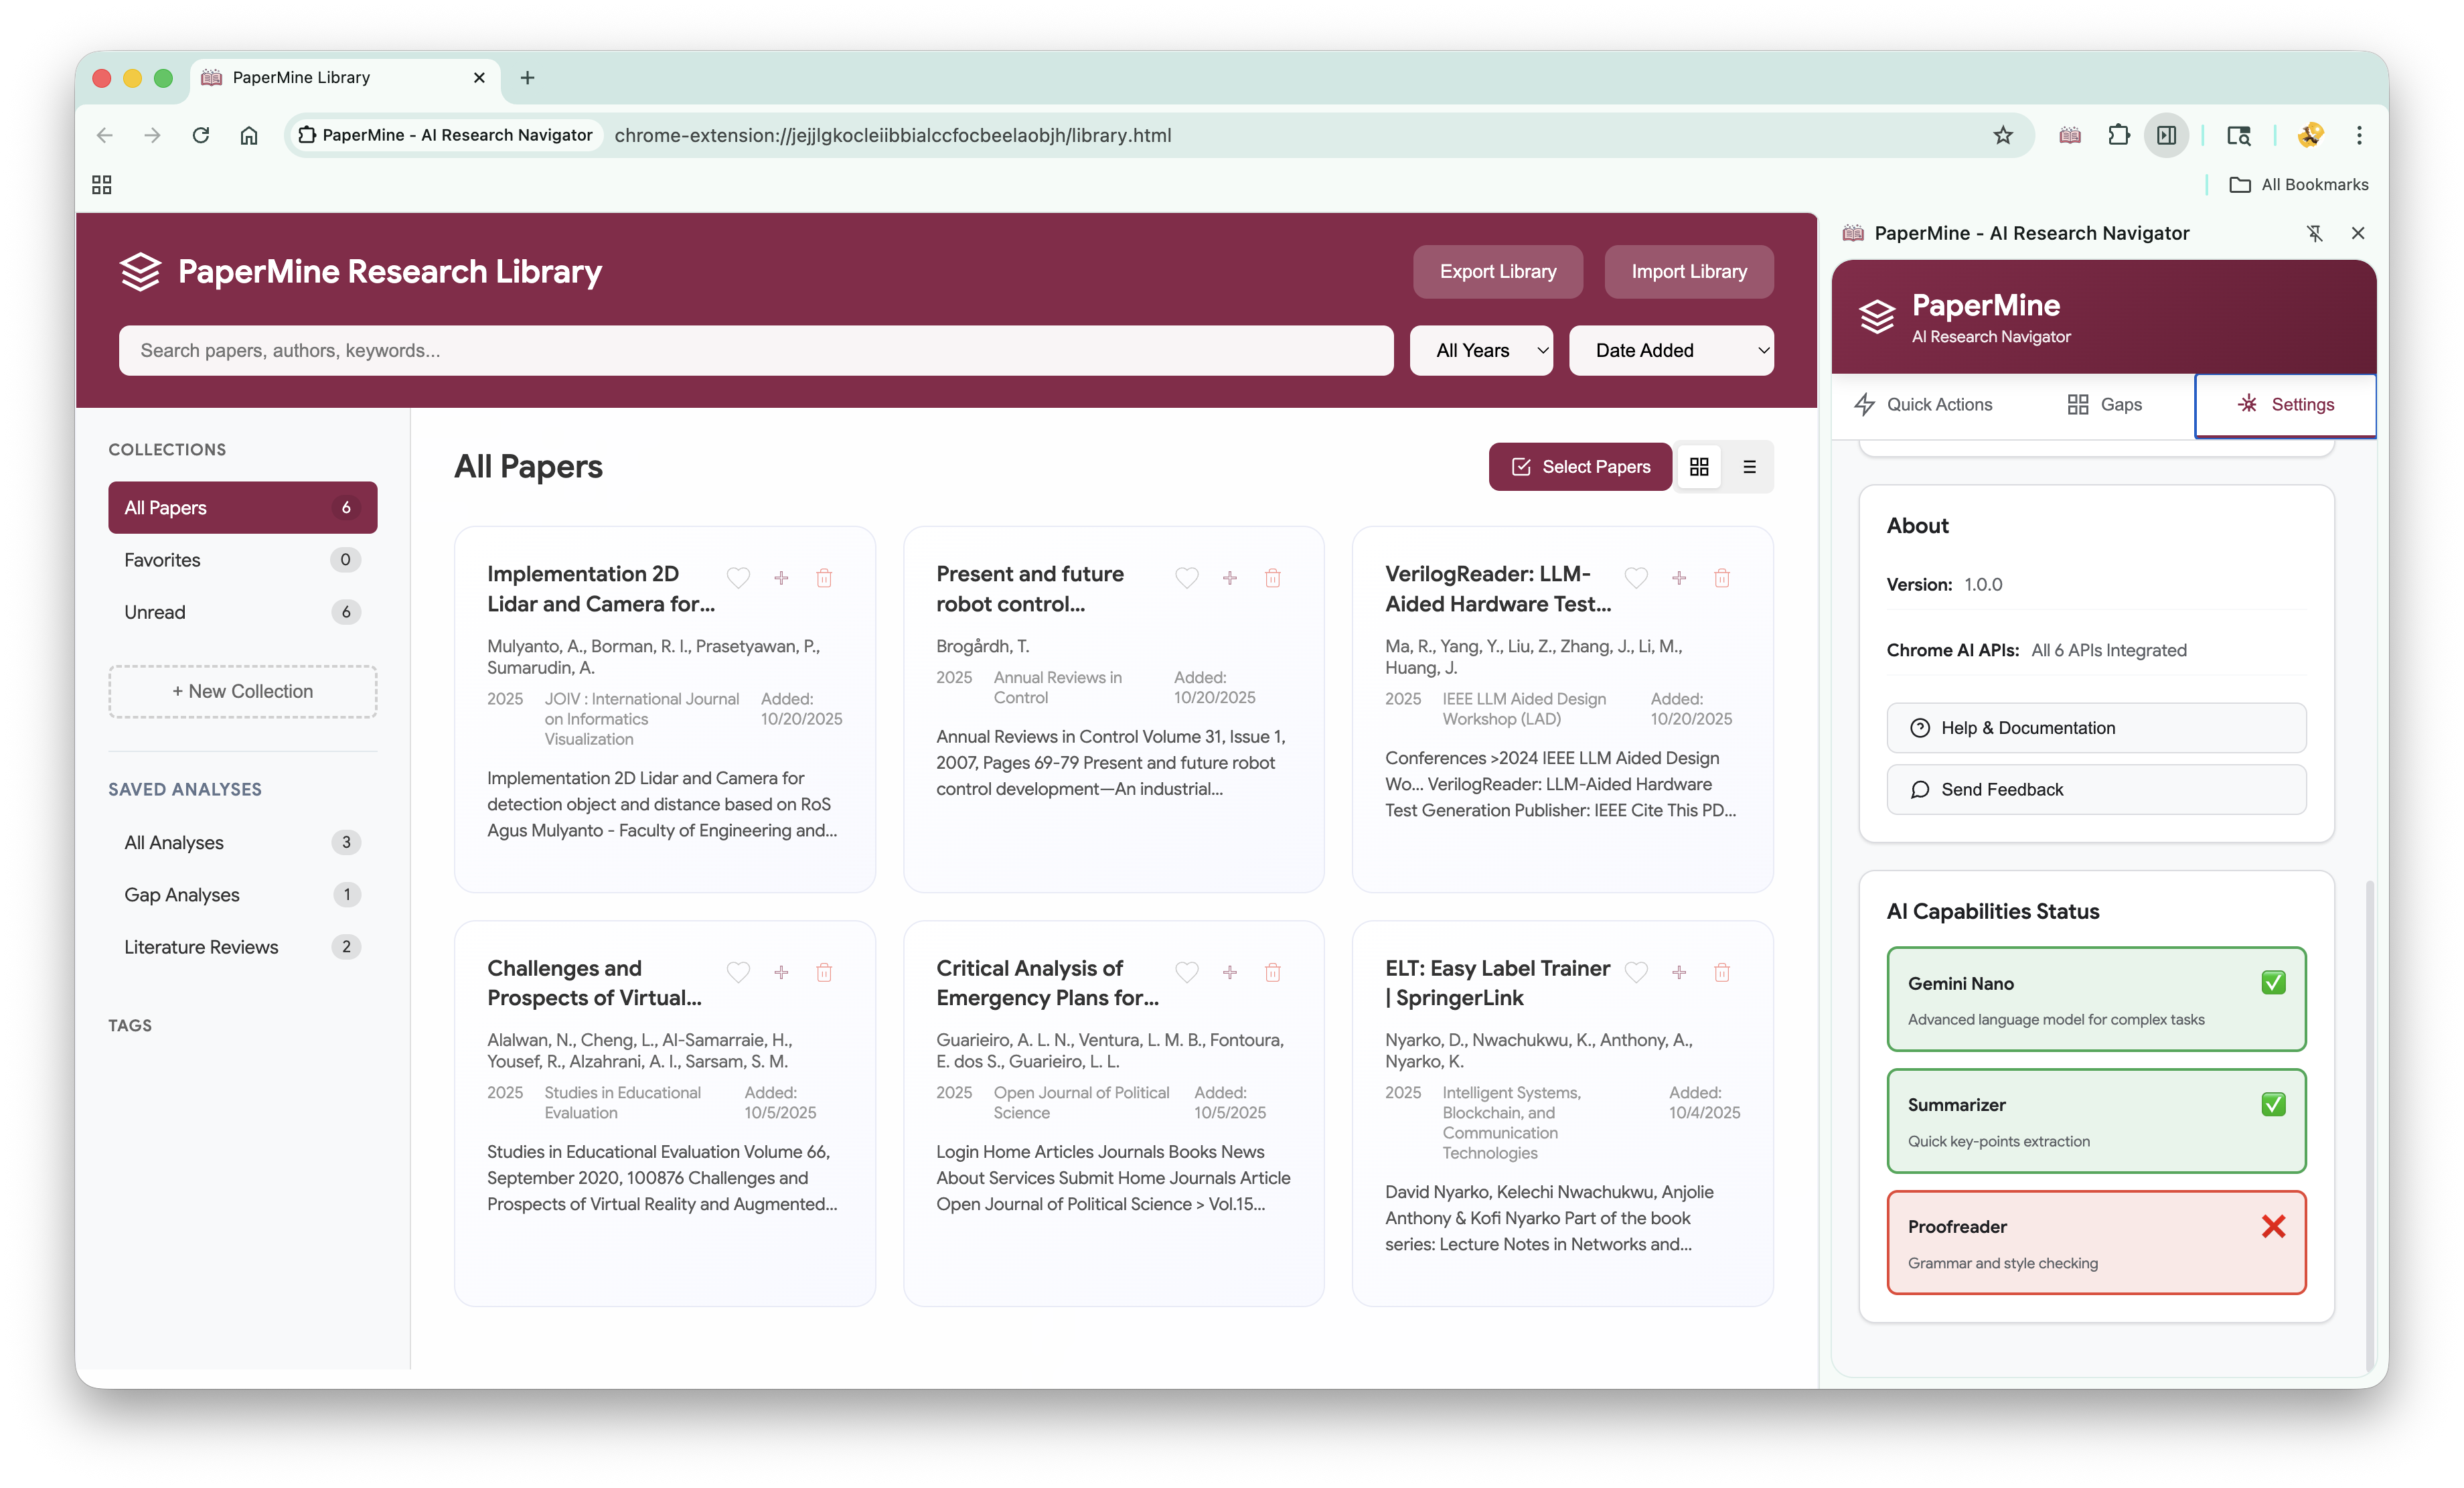Toggle favorite heart on Critical Analysis paper

[x=1187, y=972]
